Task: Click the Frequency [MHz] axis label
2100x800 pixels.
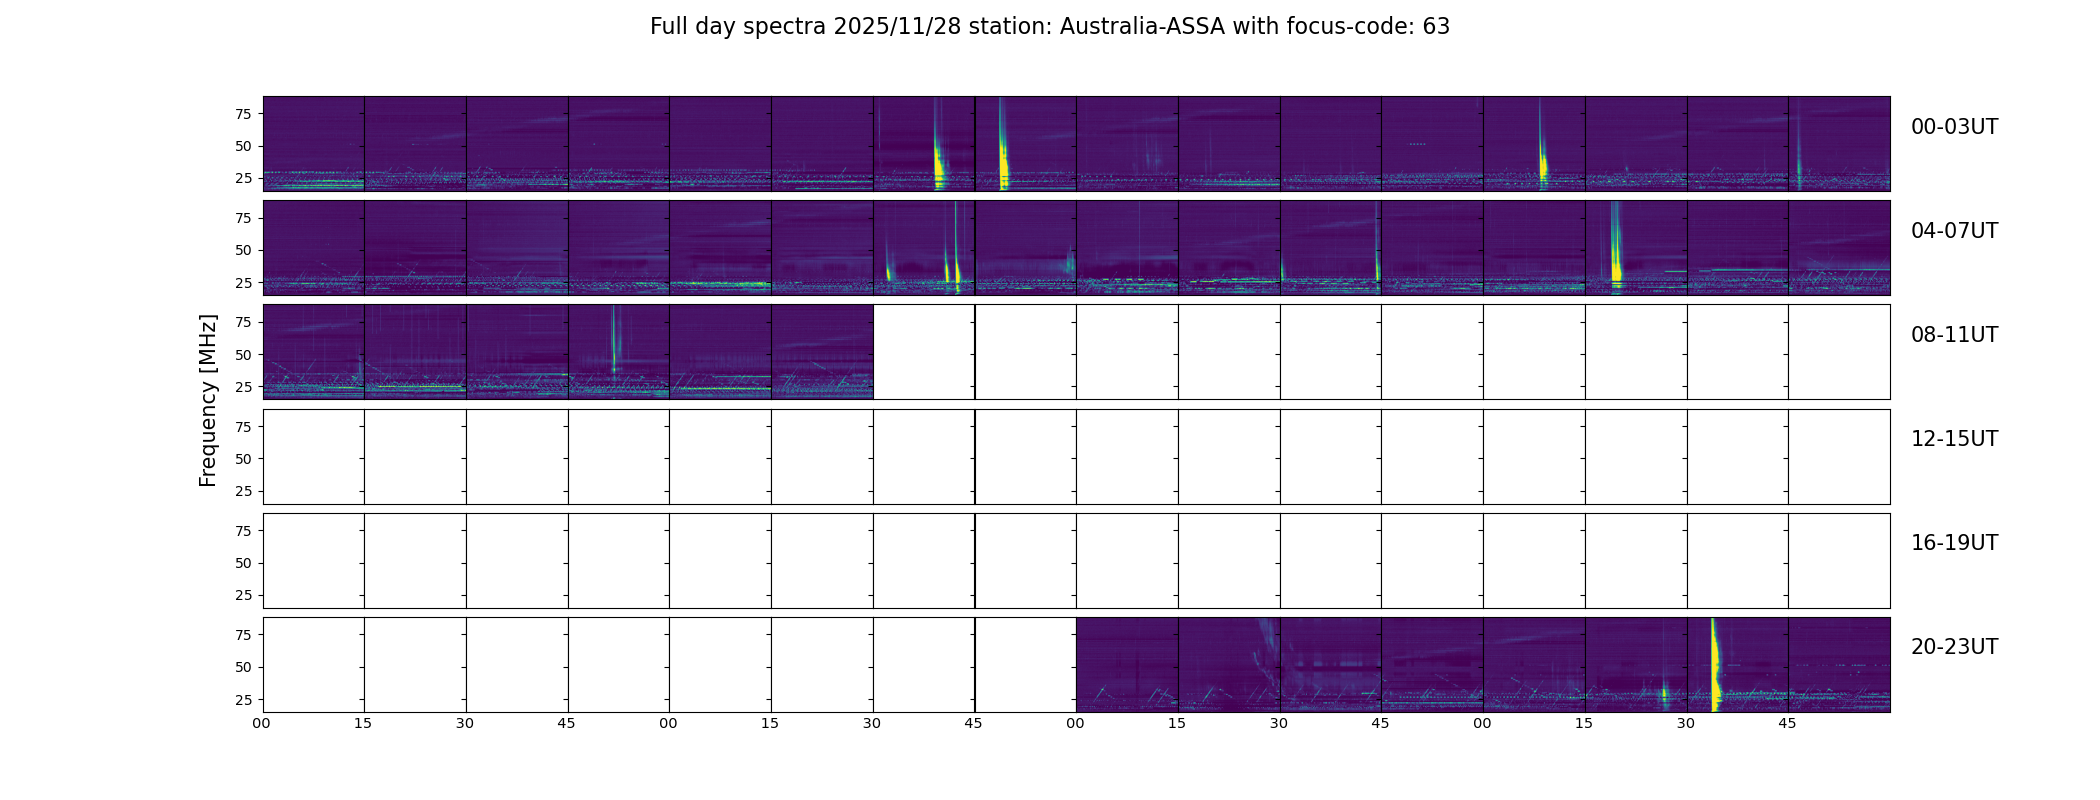Action: tap(208, 401)
